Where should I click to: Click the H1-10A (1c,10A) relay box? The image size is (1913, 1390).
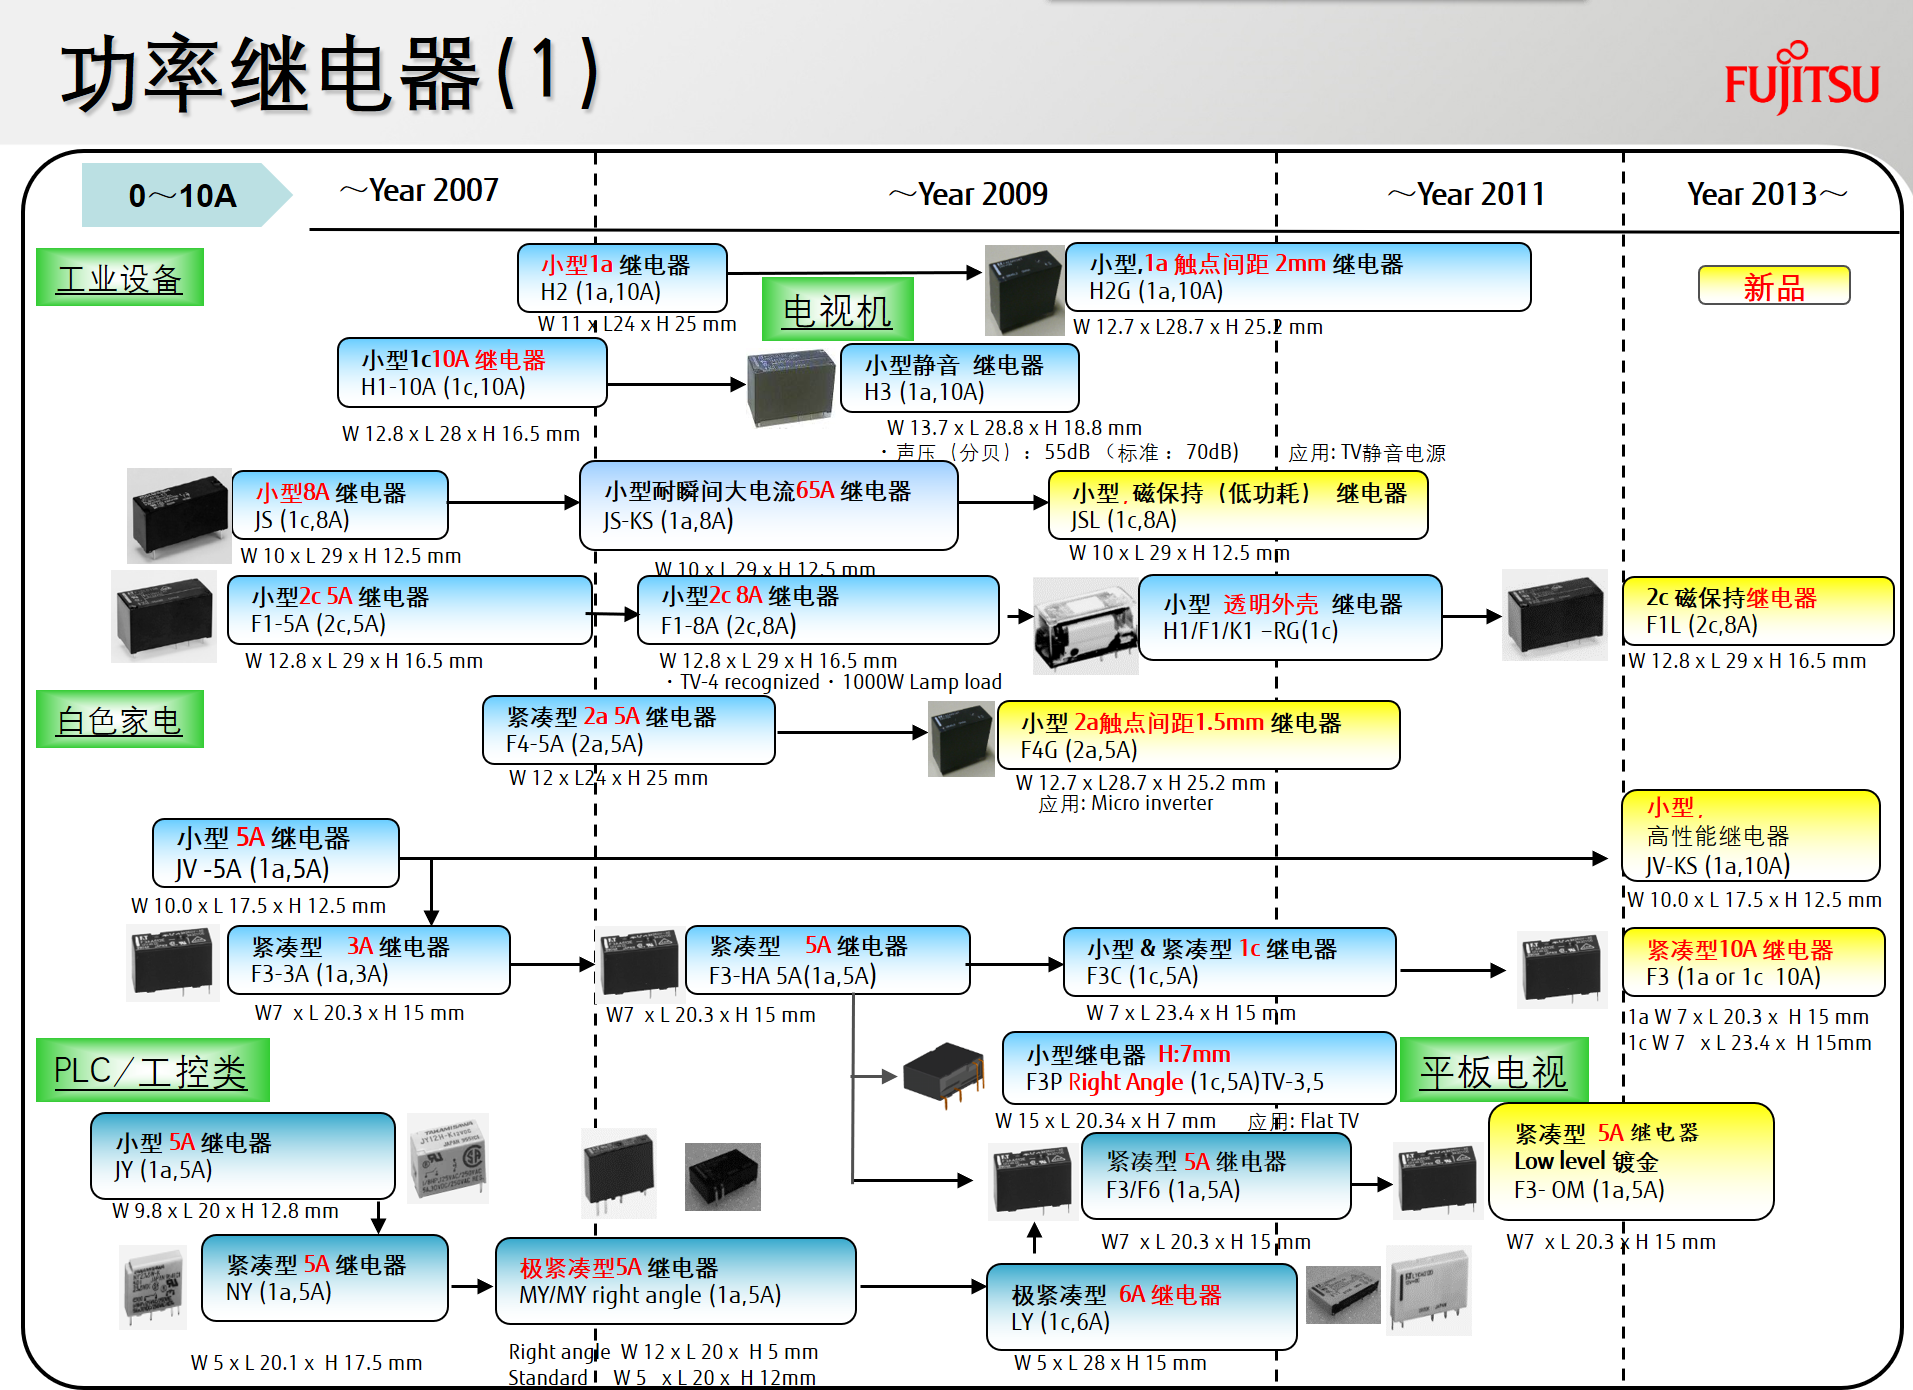pyautogui.click(x=472, y=373)
